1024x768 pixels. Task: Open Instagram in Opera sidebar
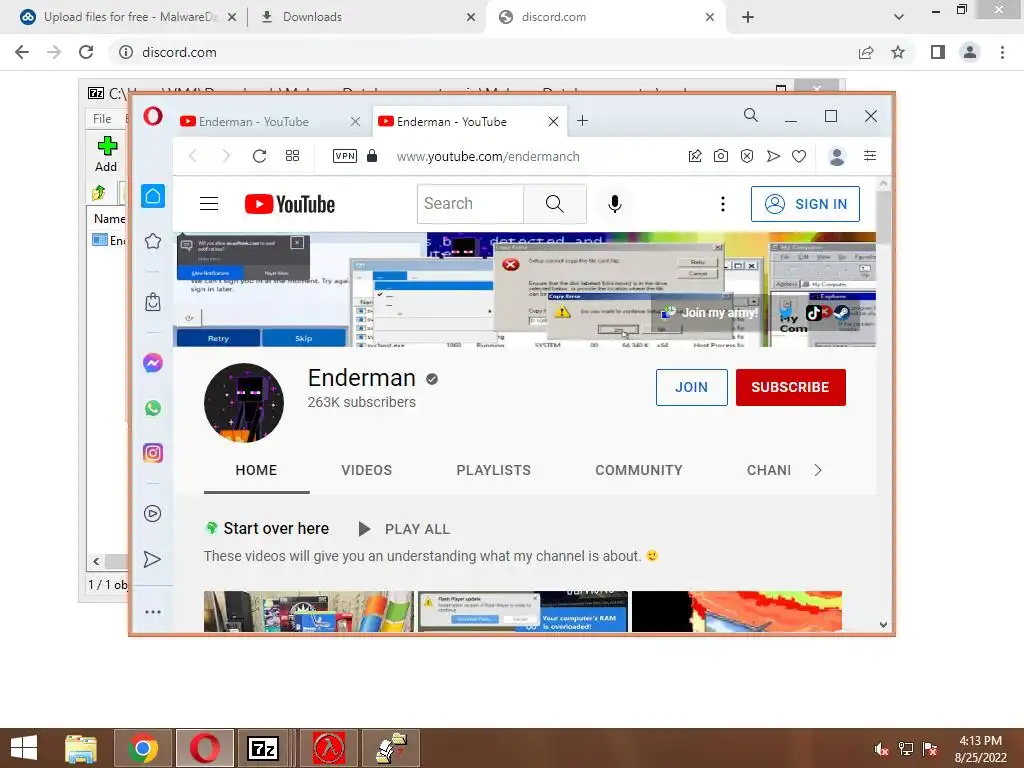[x=153, y=453]
